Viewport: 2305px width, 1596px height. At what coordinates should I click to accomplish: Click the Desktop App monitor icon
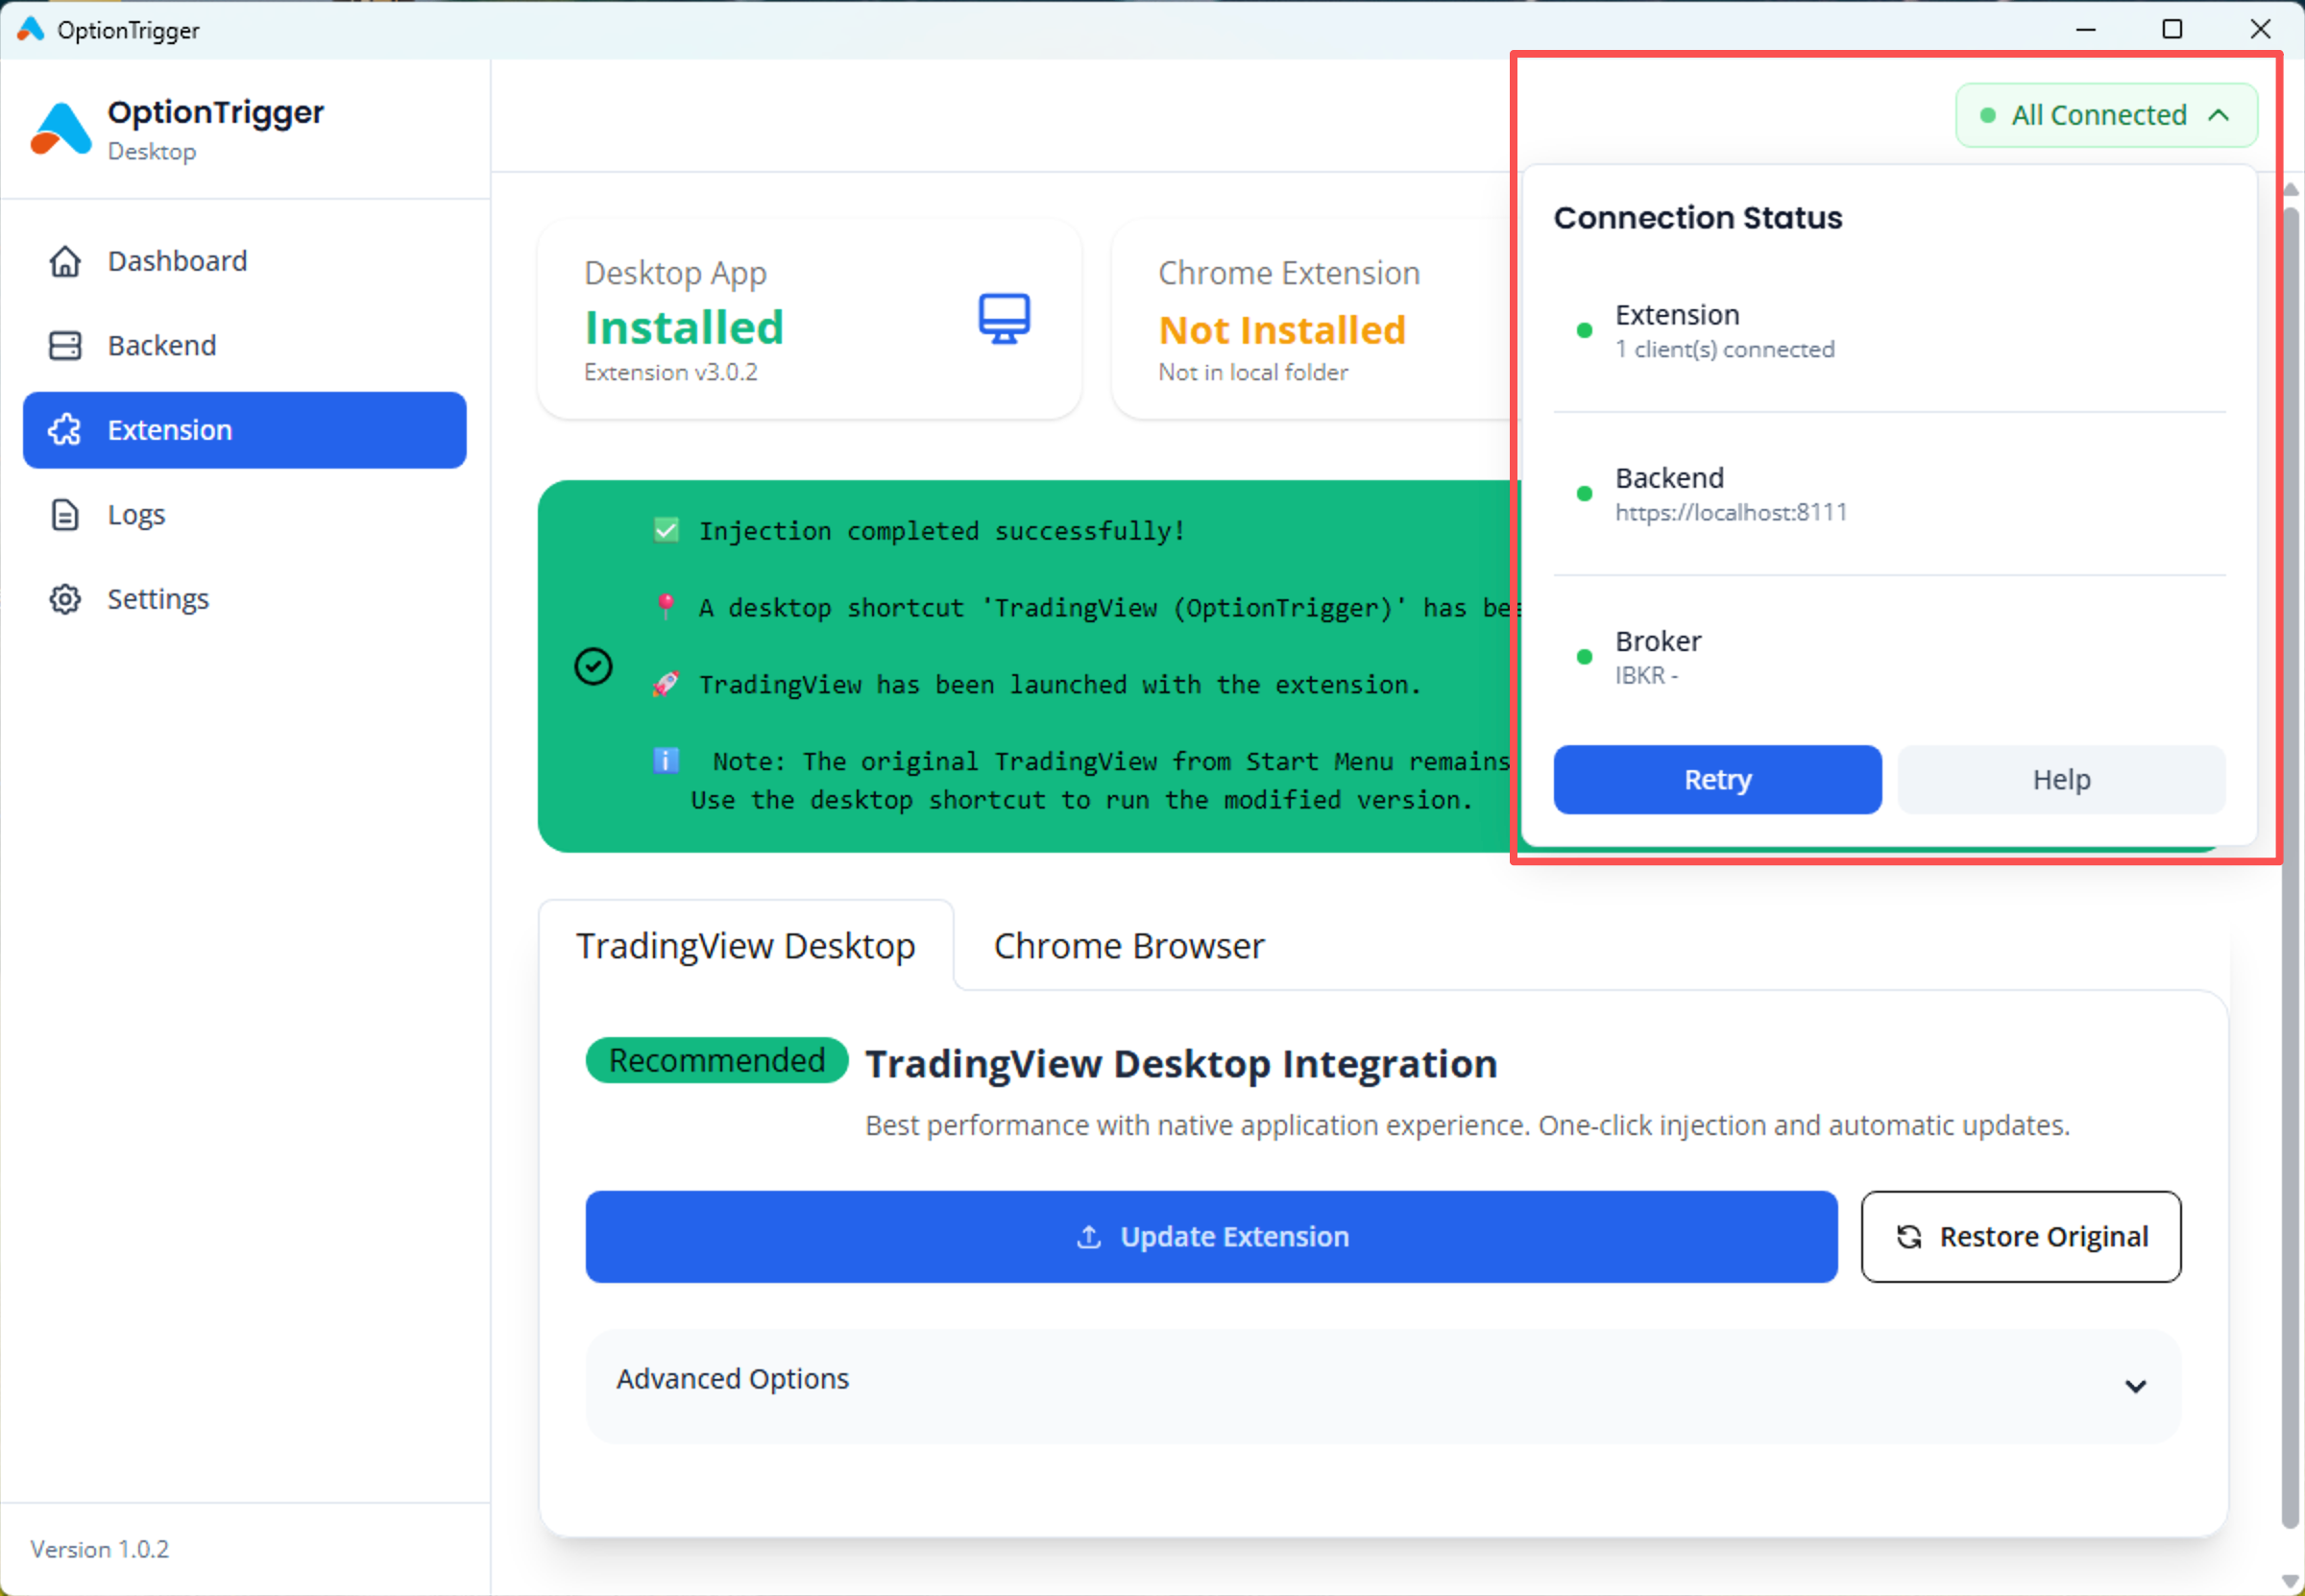click(1004, 319)
